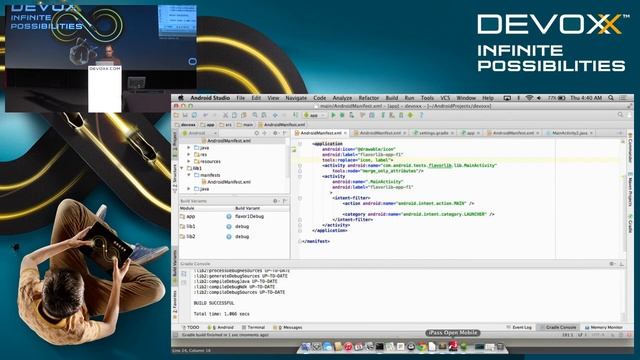Expand the java folder under lib1

click(189, 189)
